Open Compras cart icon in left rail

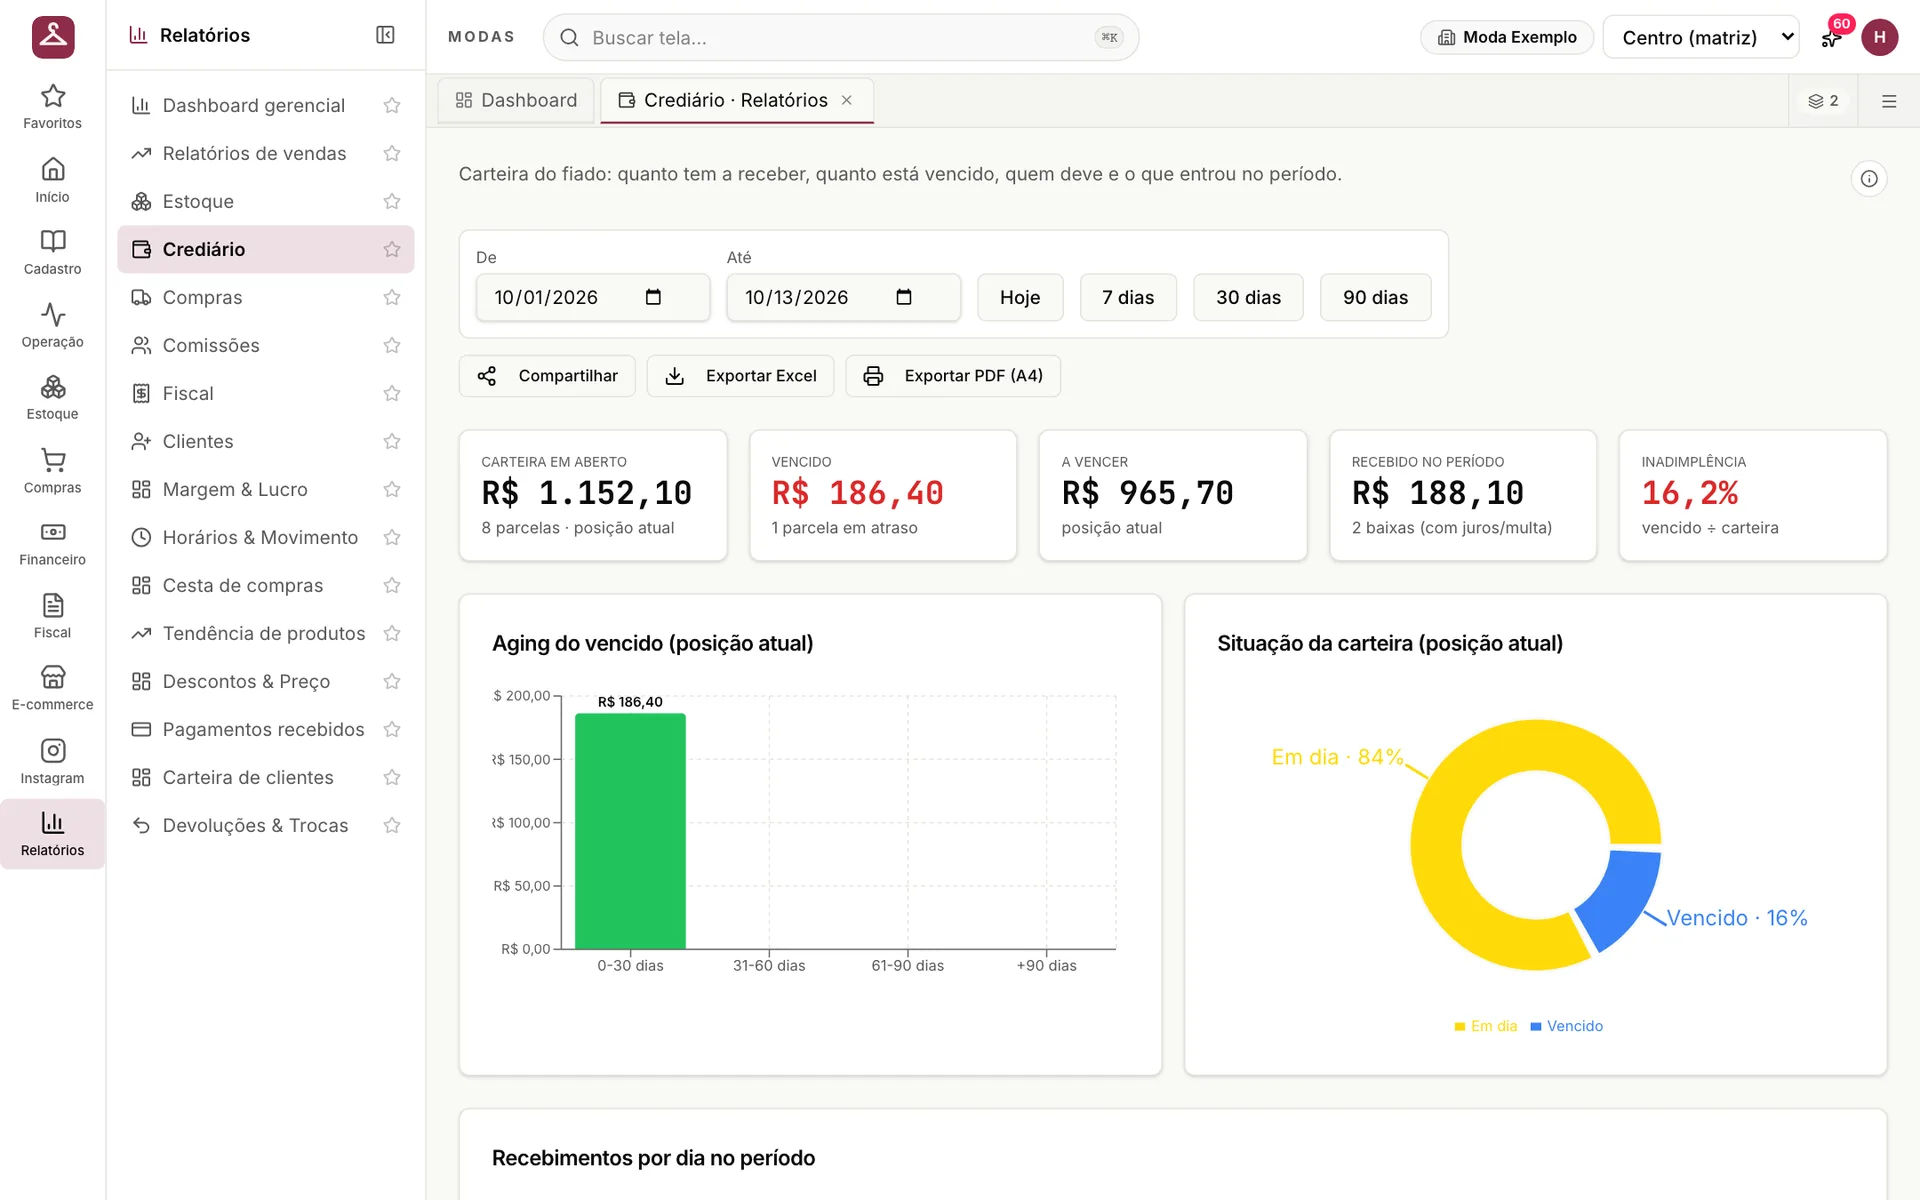52,471
